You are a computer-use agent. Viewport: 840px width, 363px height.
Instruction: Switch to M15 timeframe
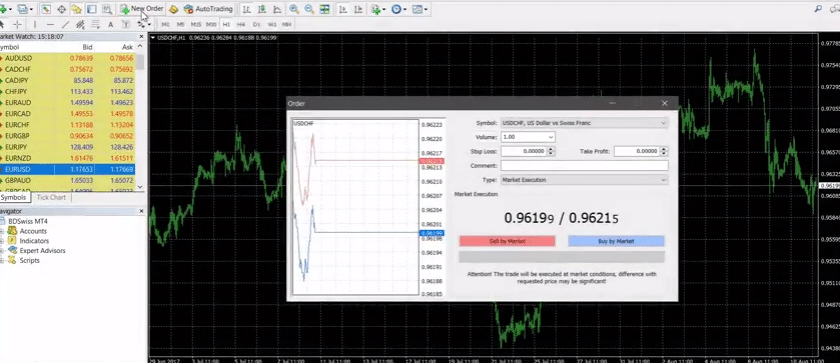(196, 24)
